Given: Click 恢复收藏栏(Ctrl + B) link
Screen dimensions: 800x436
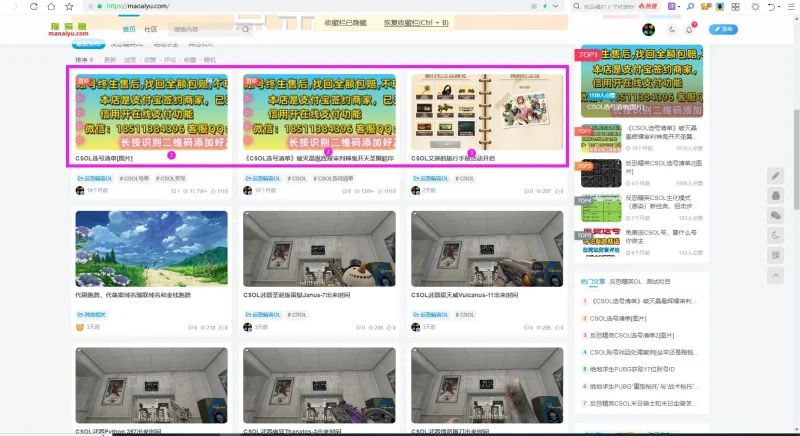Looking at the screenshot, I should (x=416, y=23).
